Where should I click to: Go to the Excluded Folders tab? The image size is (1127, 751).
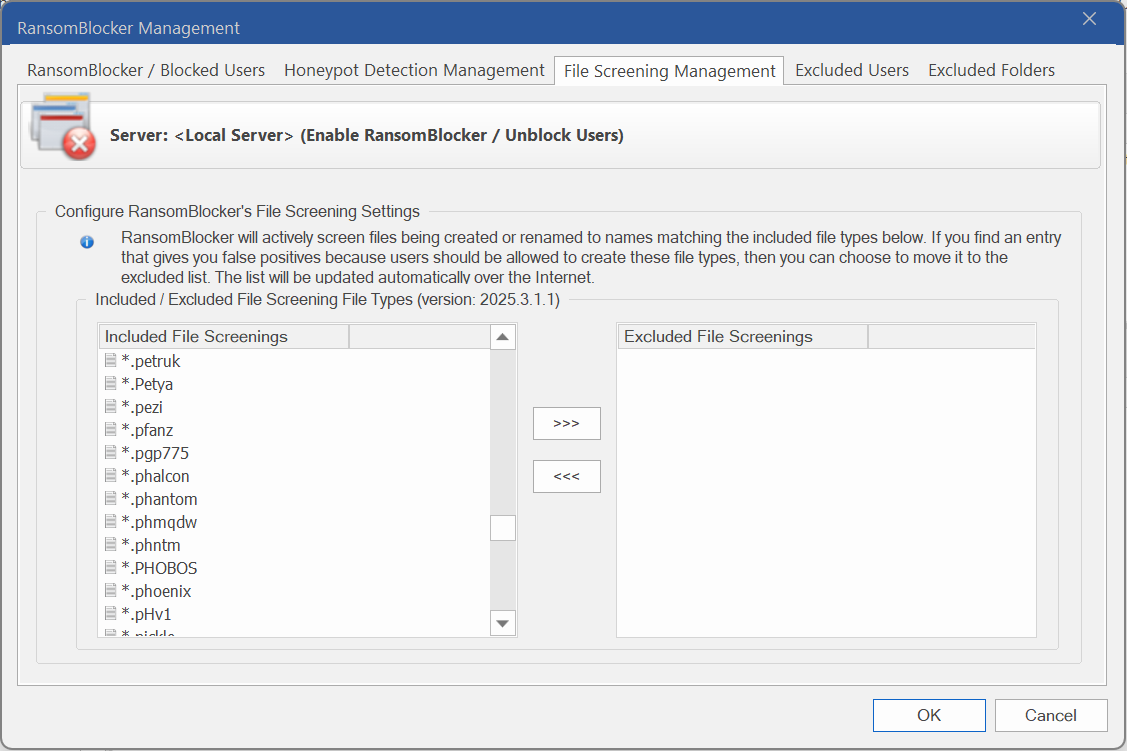point(991,70)
